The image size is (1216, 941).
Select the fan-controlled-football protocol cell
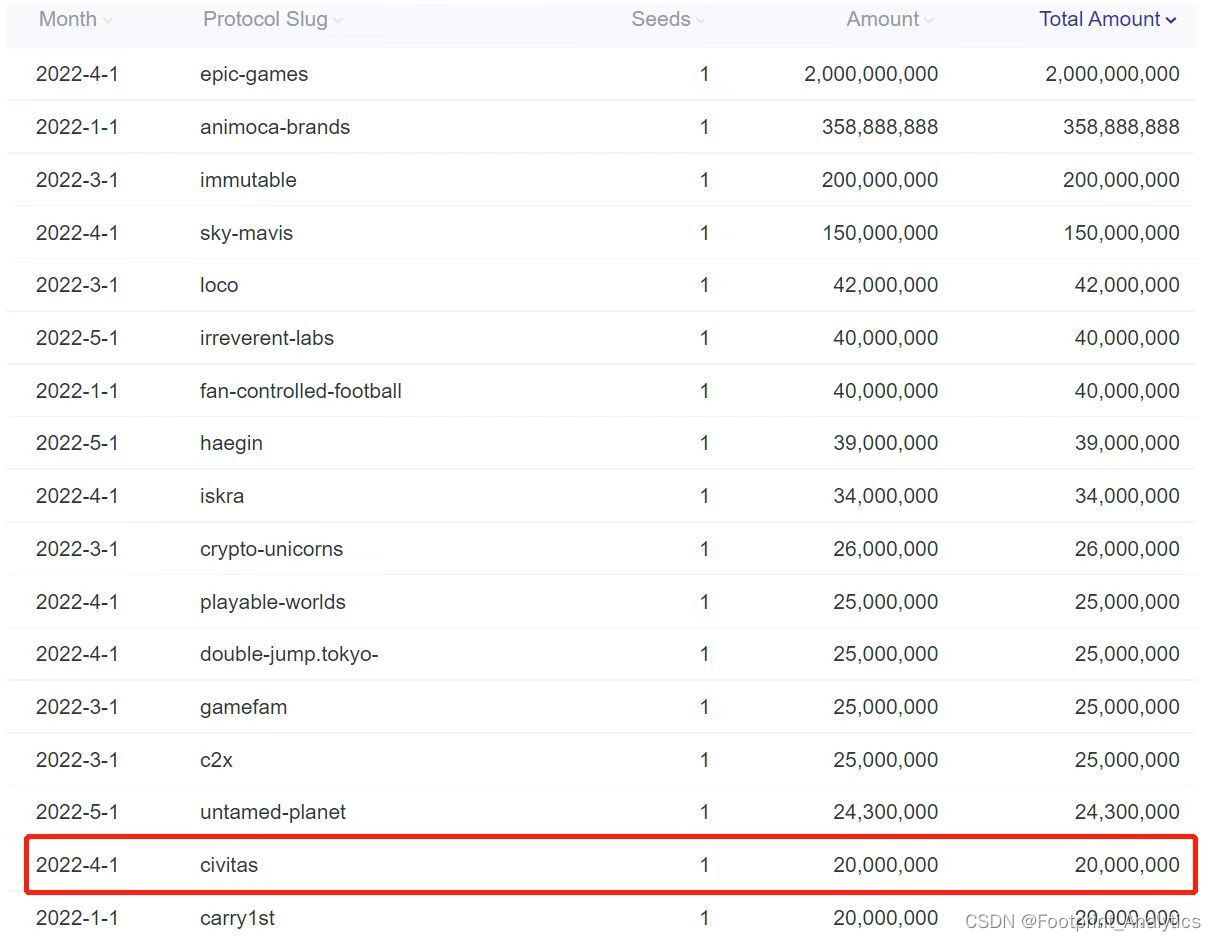point(301,391)
